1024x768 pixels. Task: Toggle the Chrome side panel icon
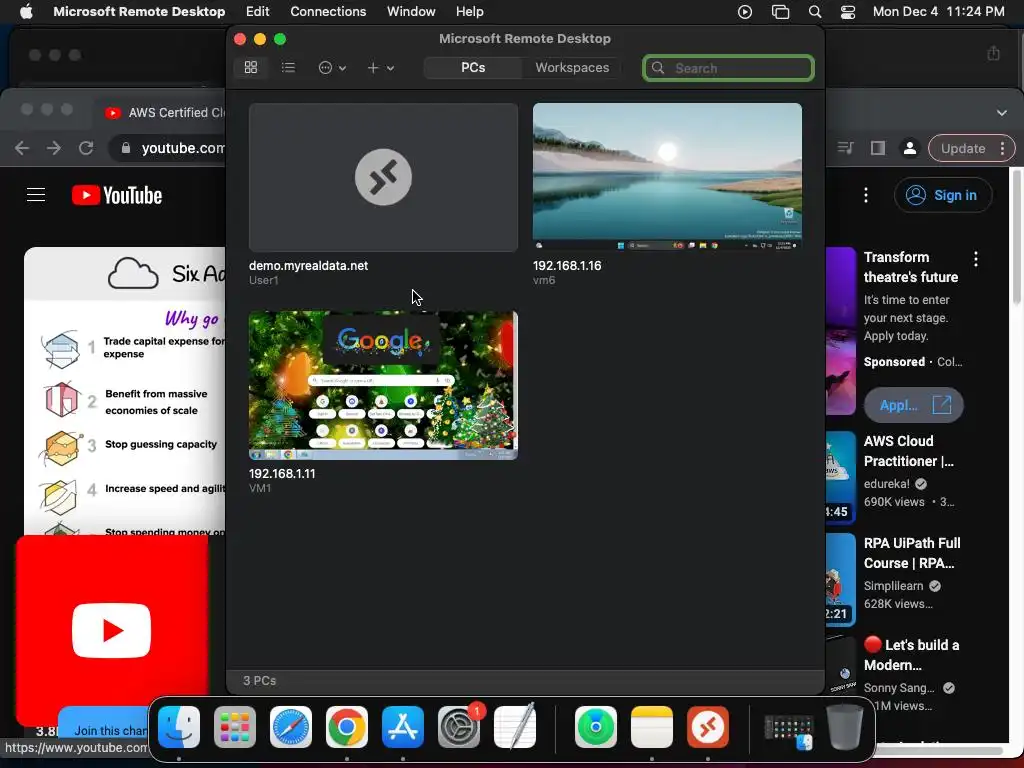click(x=878, y=148)
